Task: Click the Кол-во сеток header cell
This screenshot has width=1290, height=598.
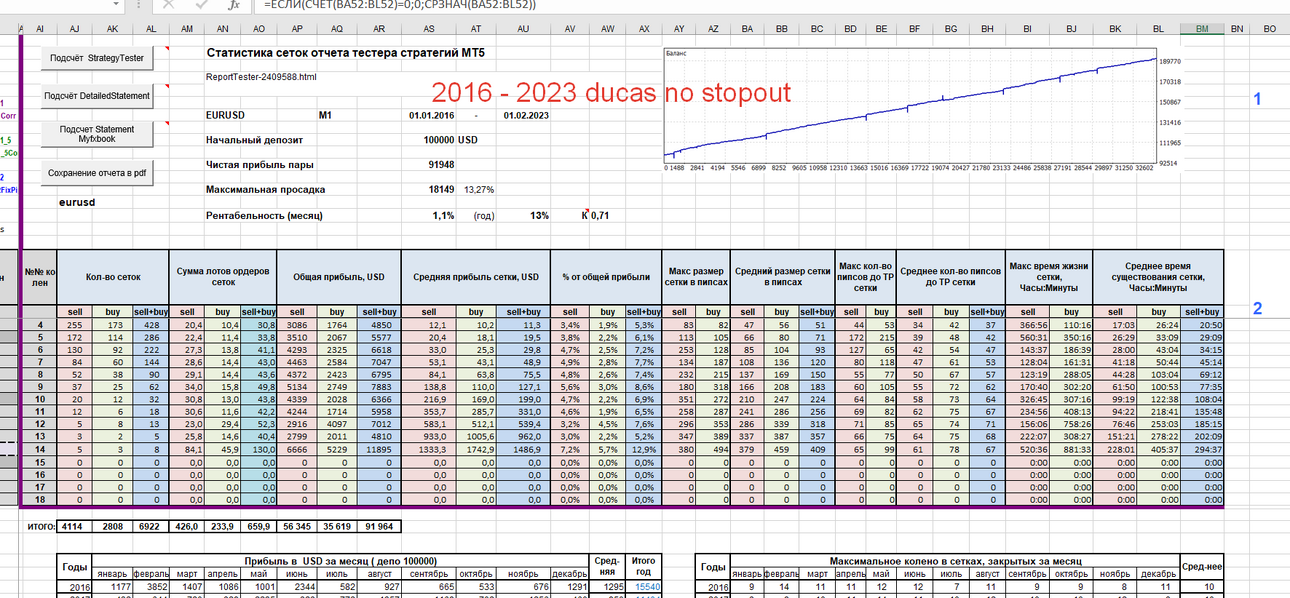Action: pyautogui.click(x=112, y=276)
